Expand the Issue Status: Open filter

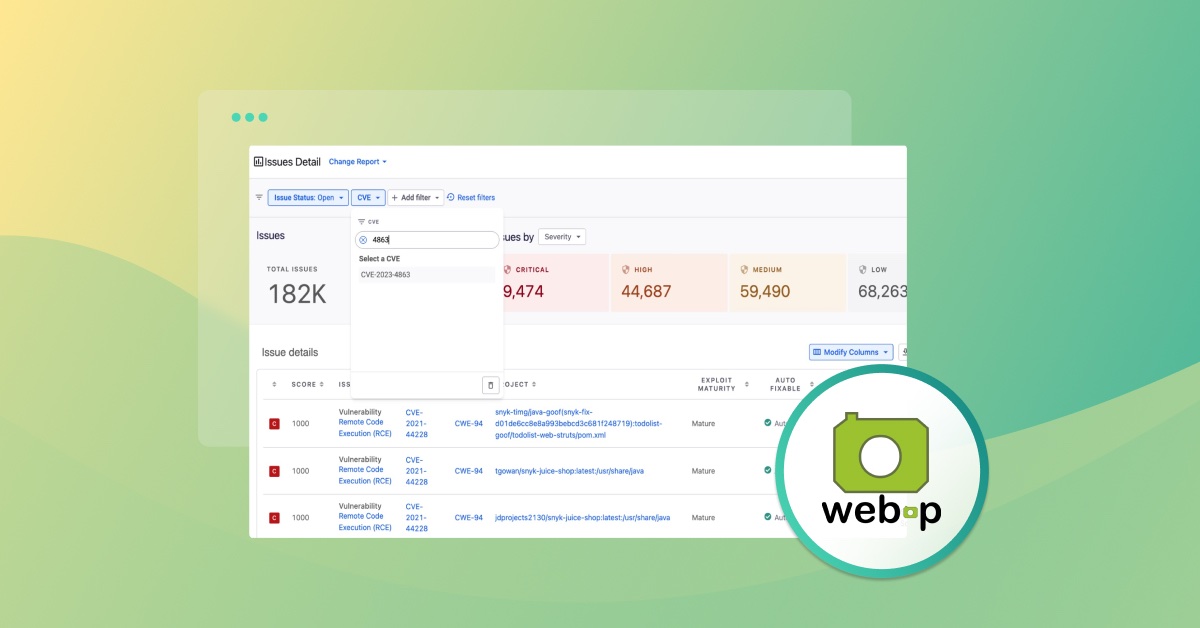(307, 198)
